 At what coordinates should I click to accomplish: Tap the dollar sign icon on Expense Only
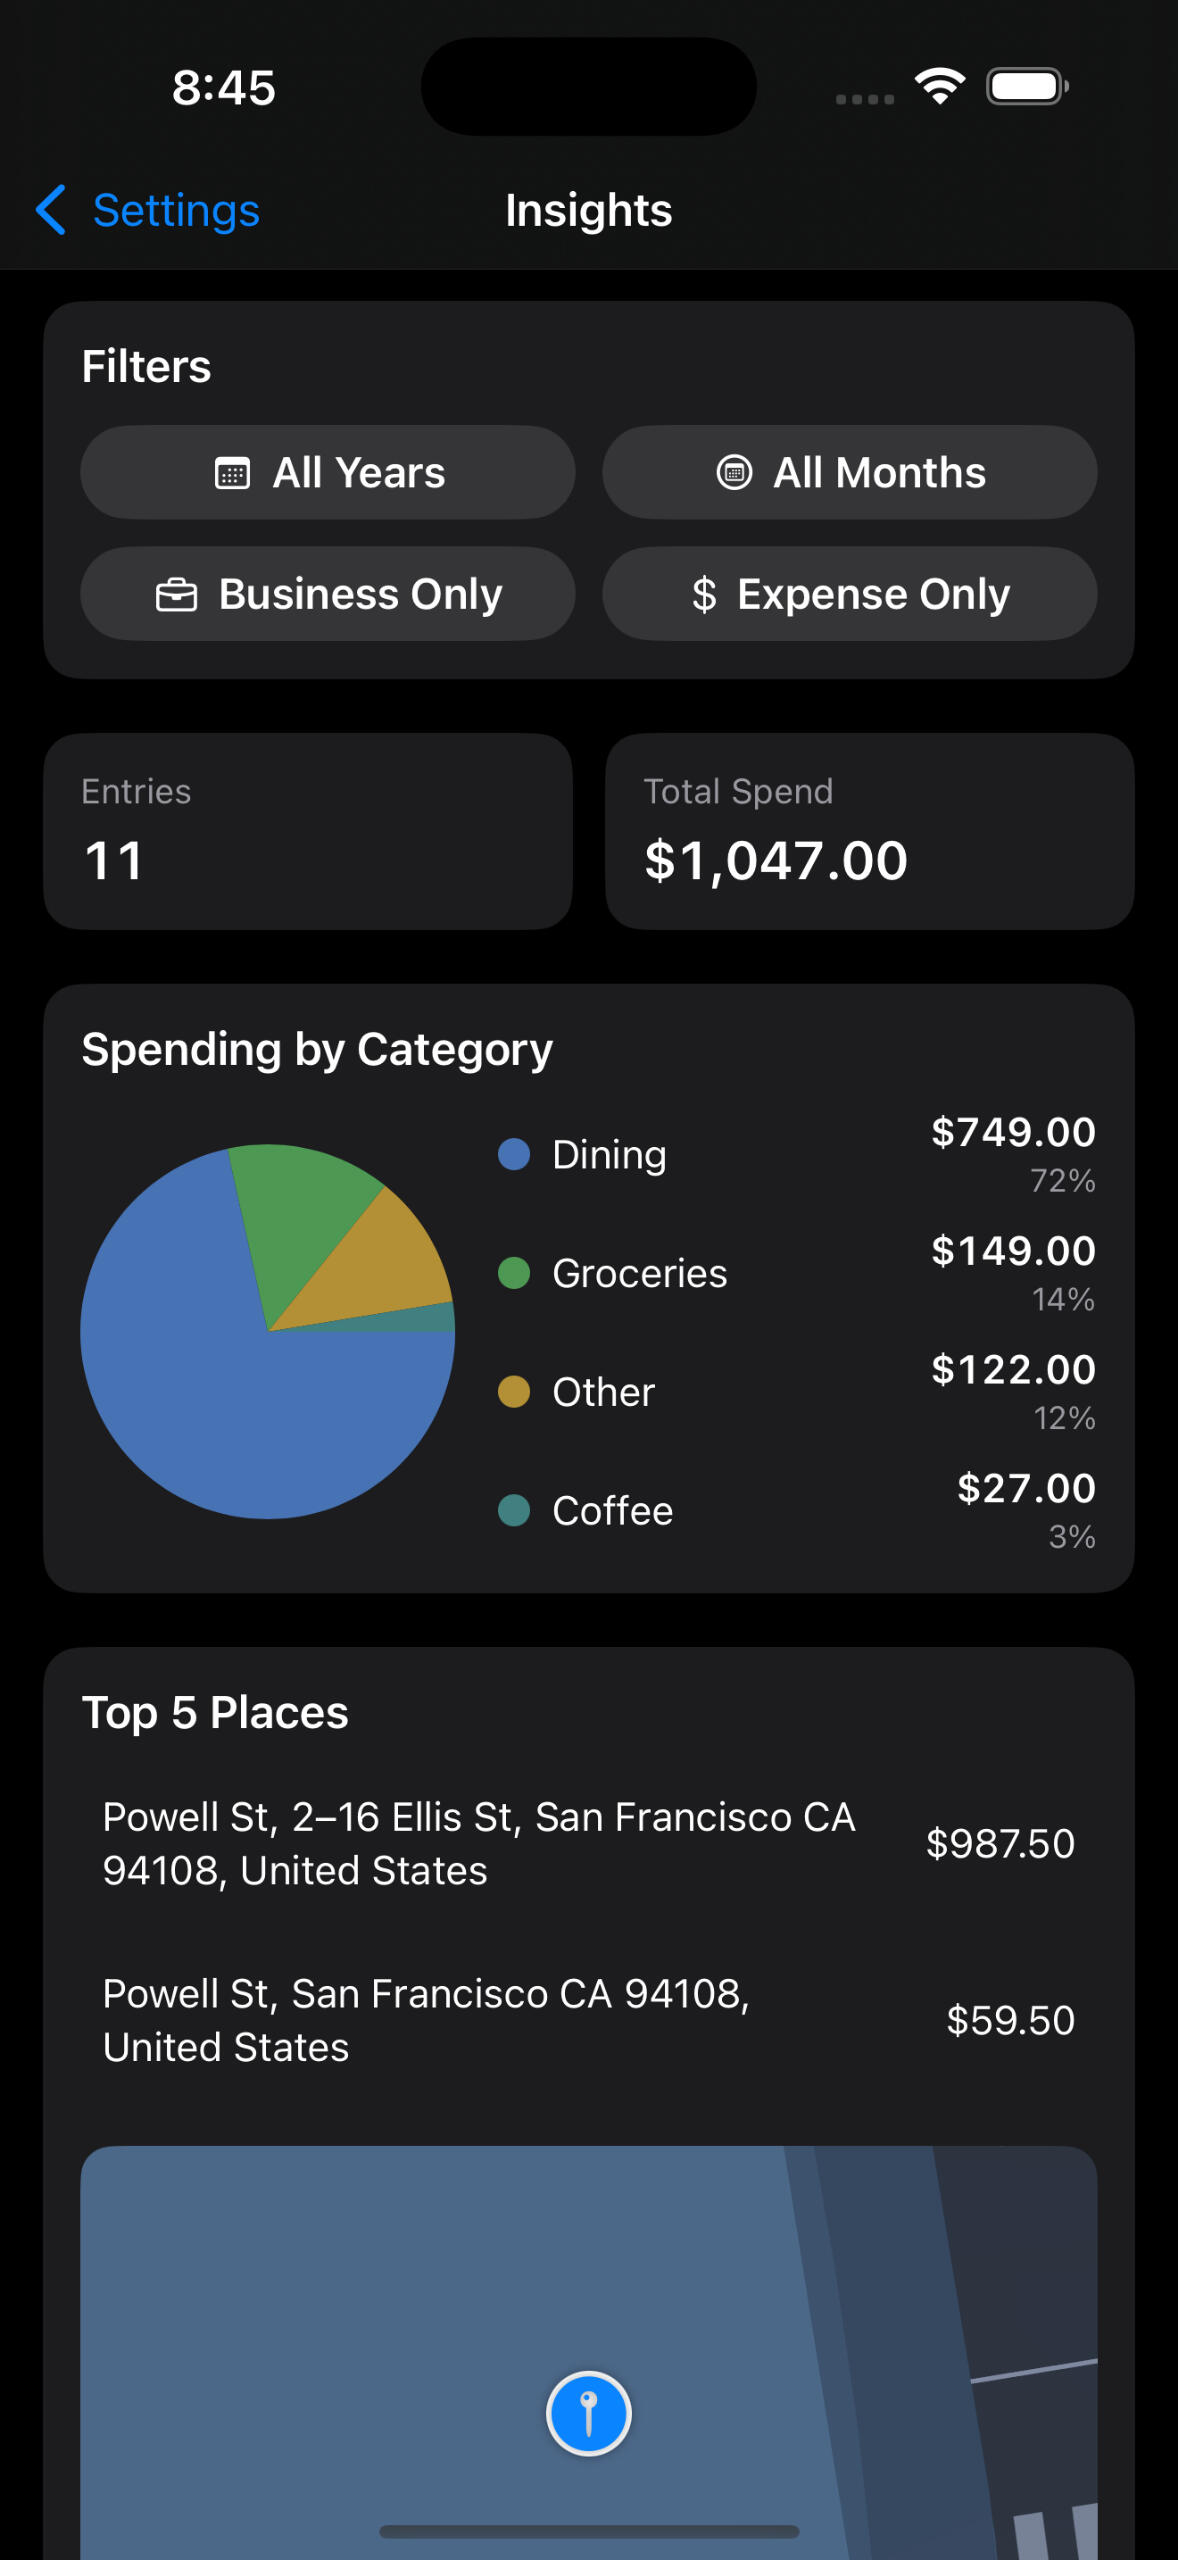pos(704,595)
